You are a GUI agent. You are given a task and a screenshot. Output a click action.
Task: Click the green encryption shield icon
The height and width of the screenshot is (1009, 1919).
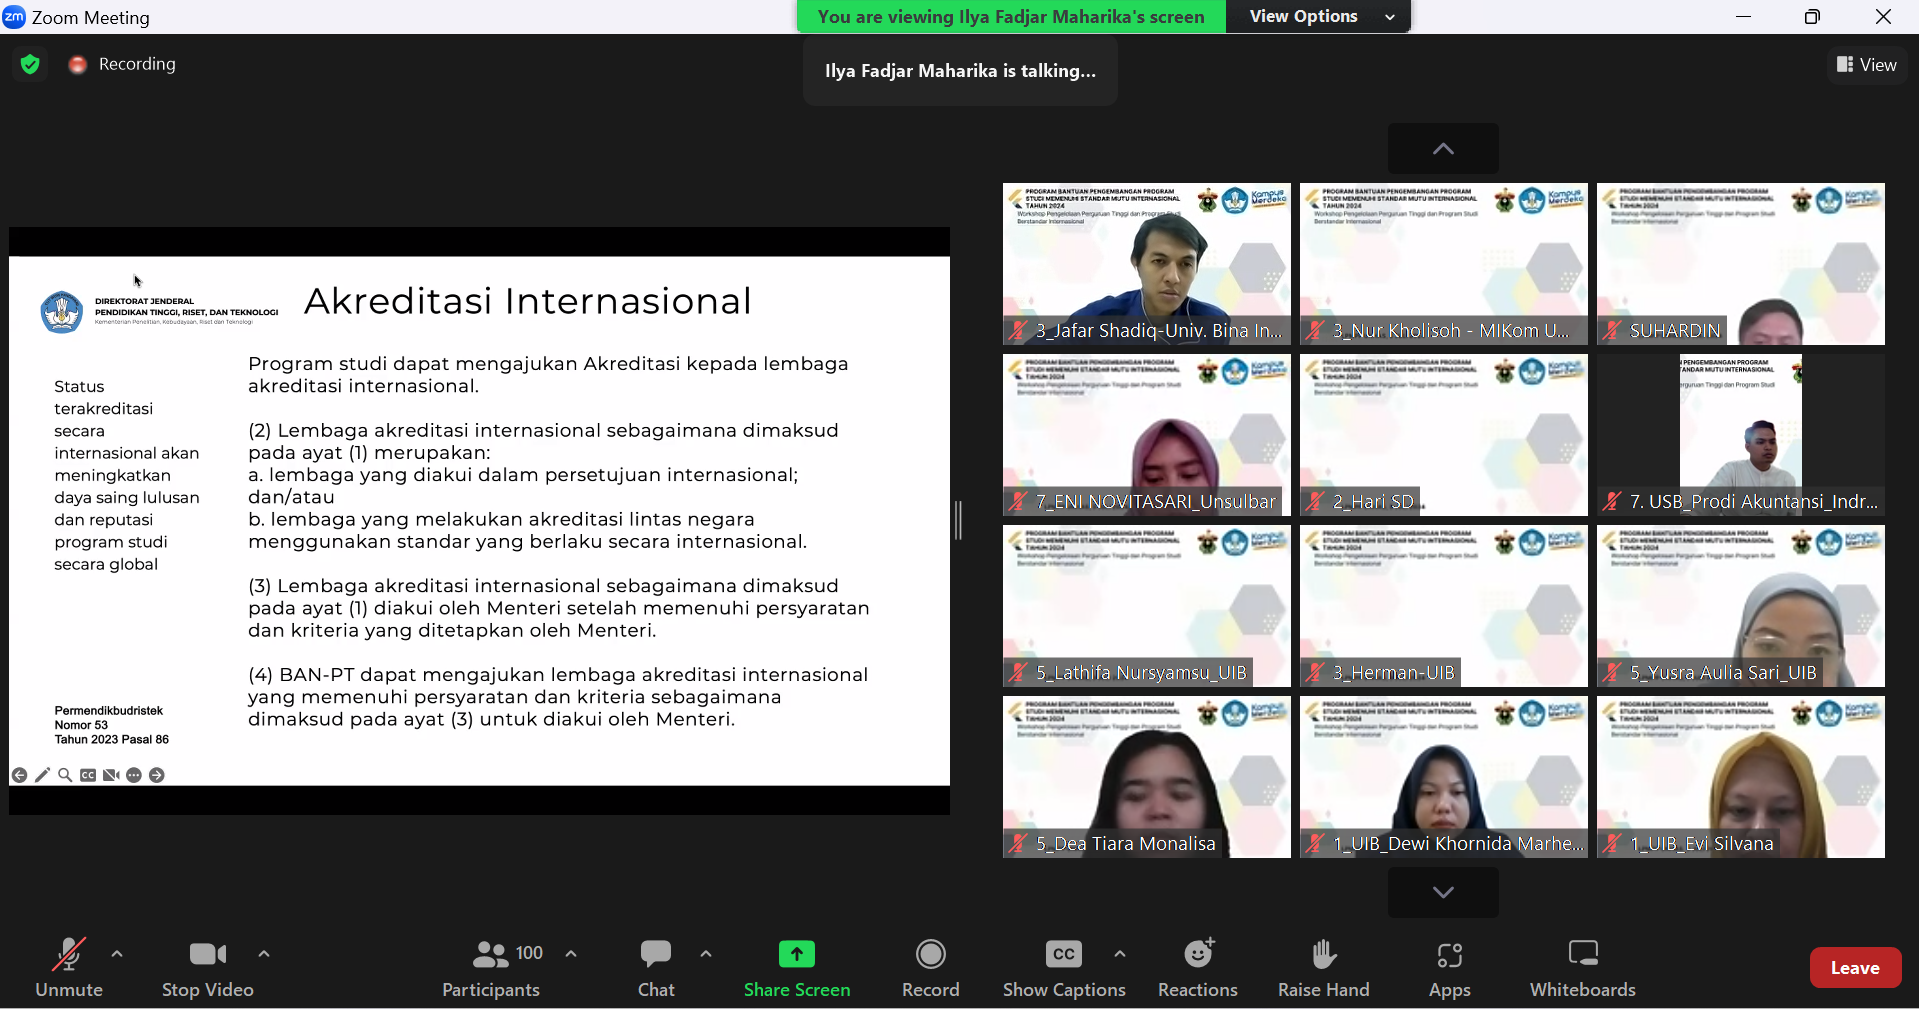(30, 64)
